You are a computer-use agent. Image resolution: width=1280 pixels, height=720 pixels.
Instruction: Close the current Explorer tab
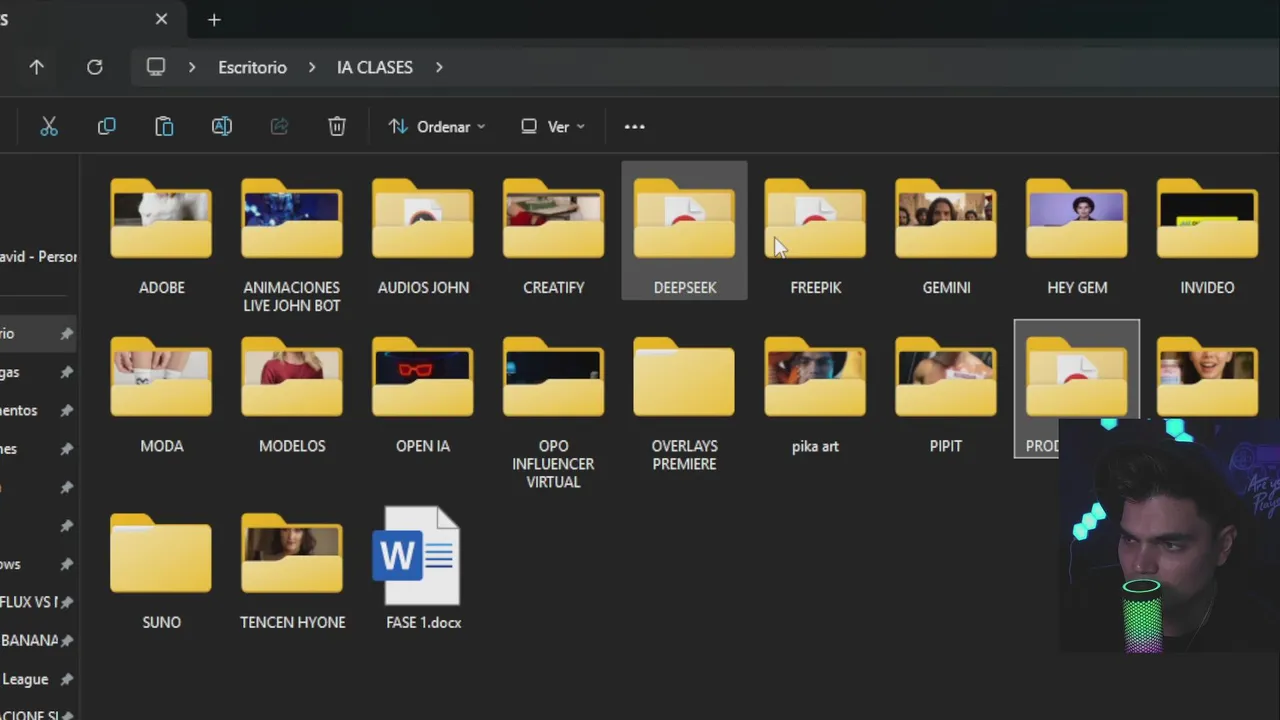[x=161, y=19]
